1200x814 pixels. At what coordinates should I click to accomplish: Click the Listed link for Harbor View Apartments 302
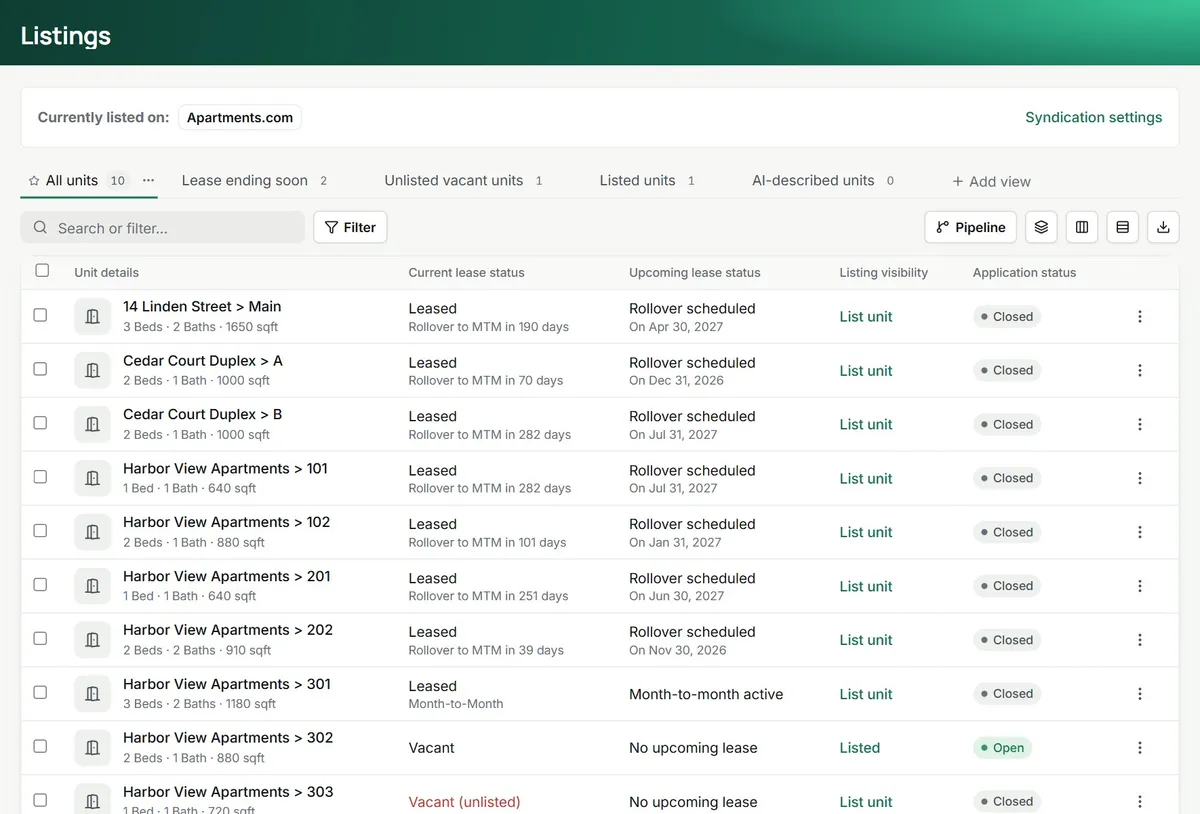(x=860, y=748)
